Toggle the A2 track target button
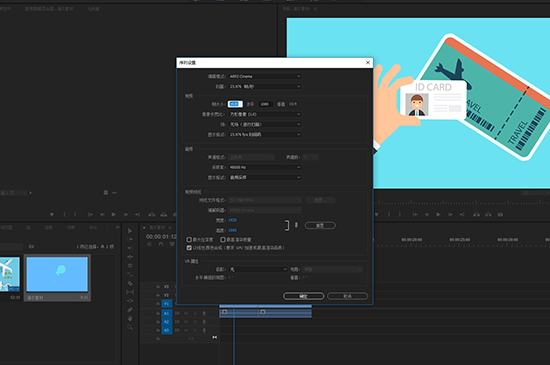Viewport: 550px width, 365px height. click(167, 322)
